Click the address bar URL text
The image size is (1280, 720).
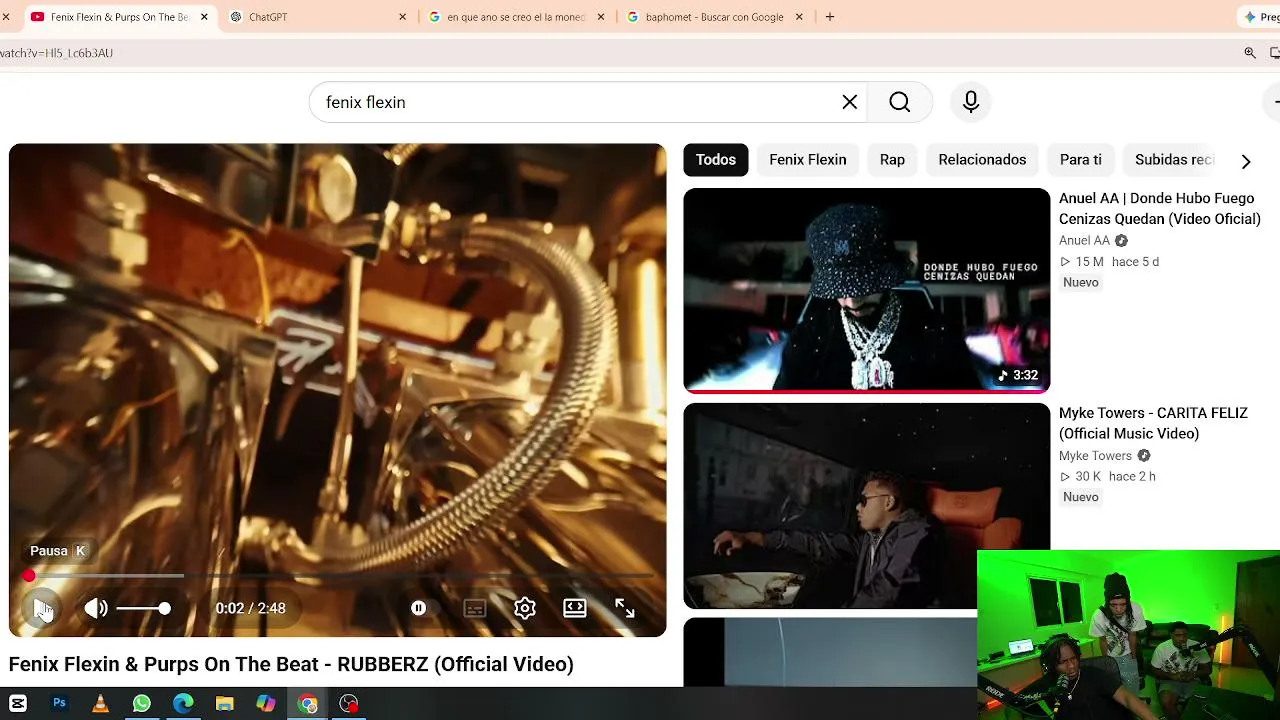pyautogui.click(x=56, y=53)
